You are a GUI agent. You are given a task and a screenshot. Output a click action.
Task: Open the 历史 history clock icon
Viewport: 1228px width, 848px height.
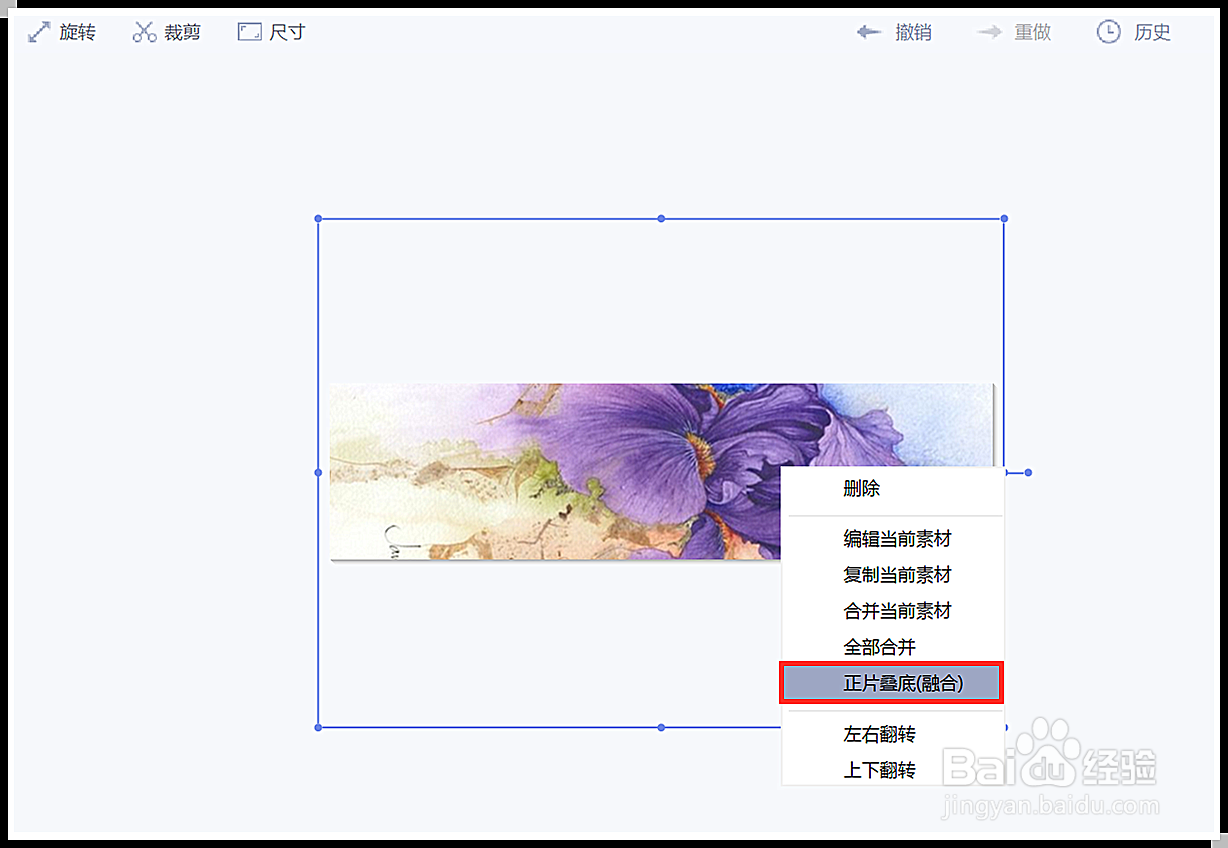click(x=1108, y=31)
